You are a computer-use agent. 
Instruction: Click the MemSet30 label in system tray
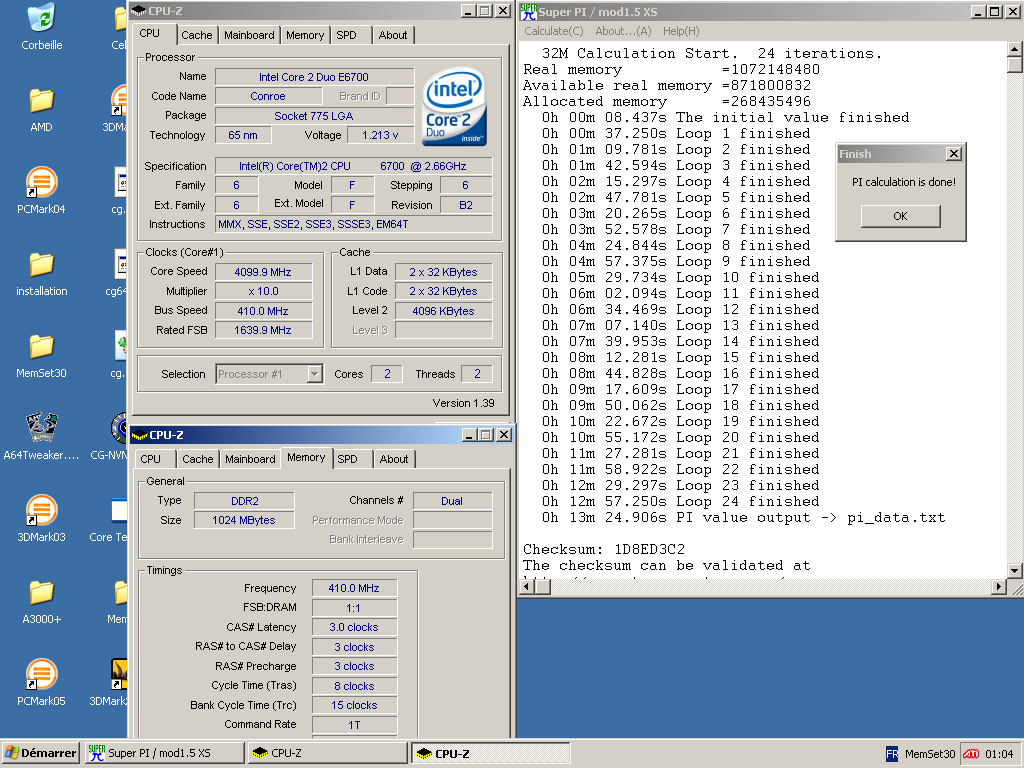(929, 754)
